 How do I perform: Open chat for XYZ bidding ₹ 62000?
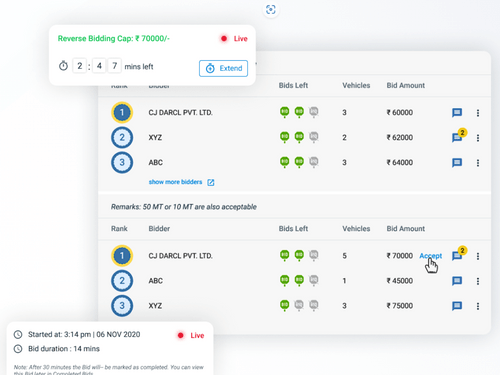click(x=457, y=138)
